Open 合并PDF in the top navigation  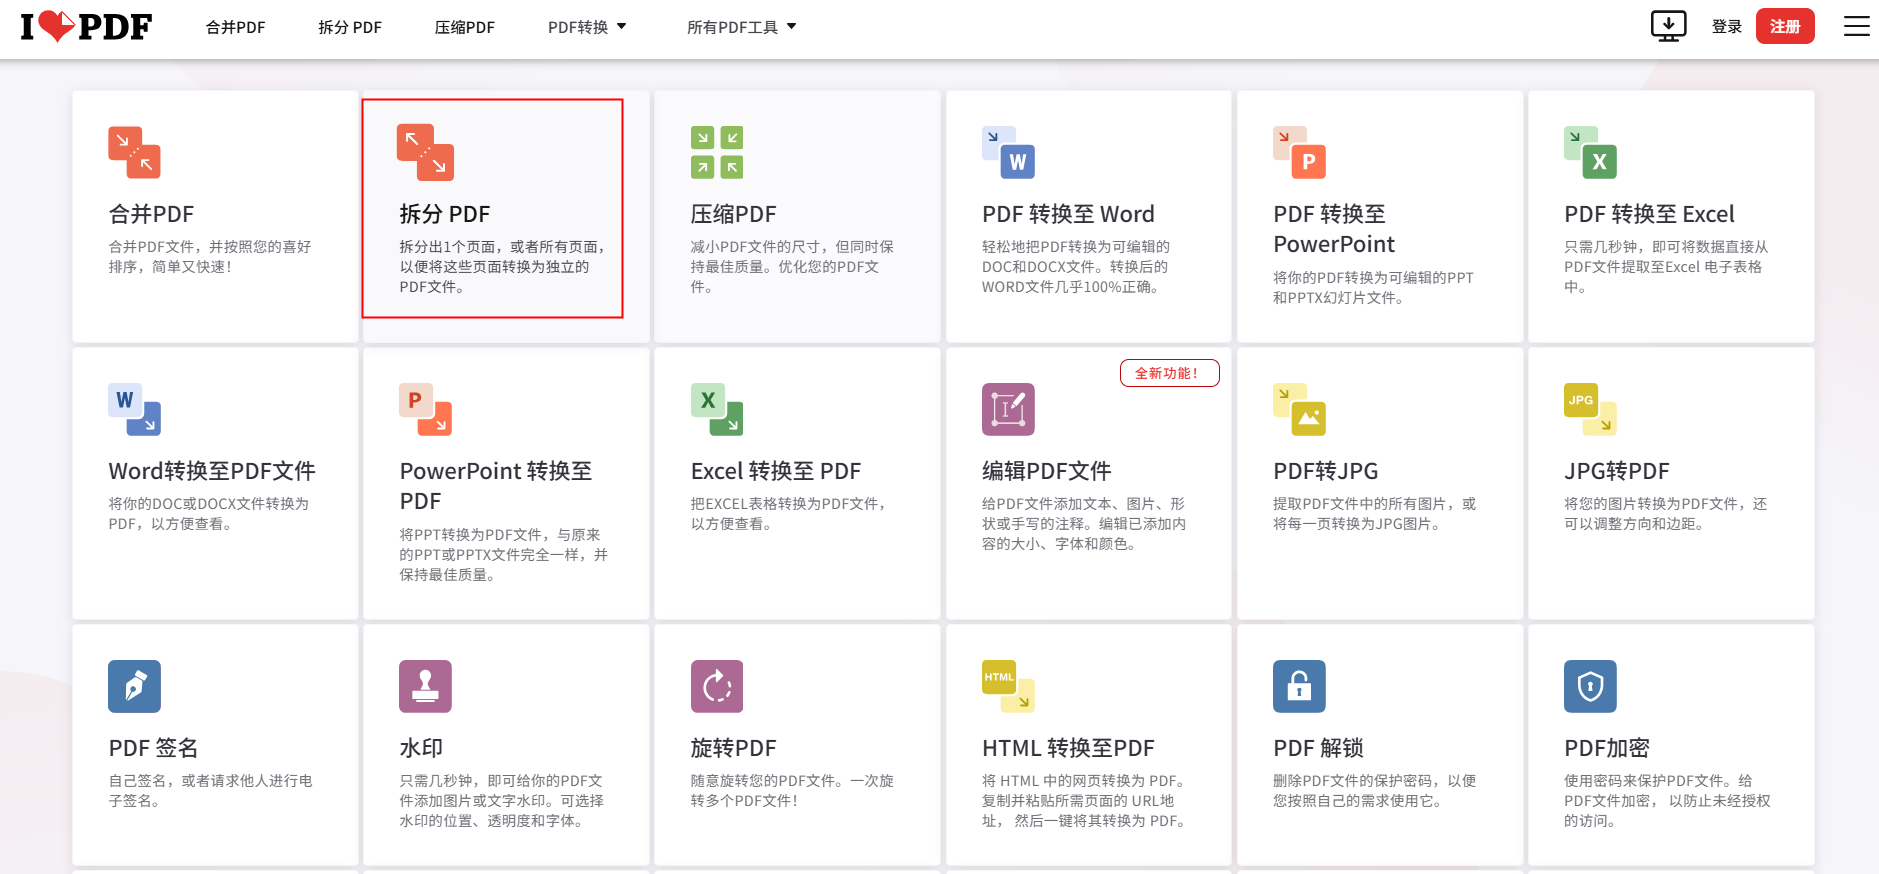pyautogui.click(x=235, y=27)
